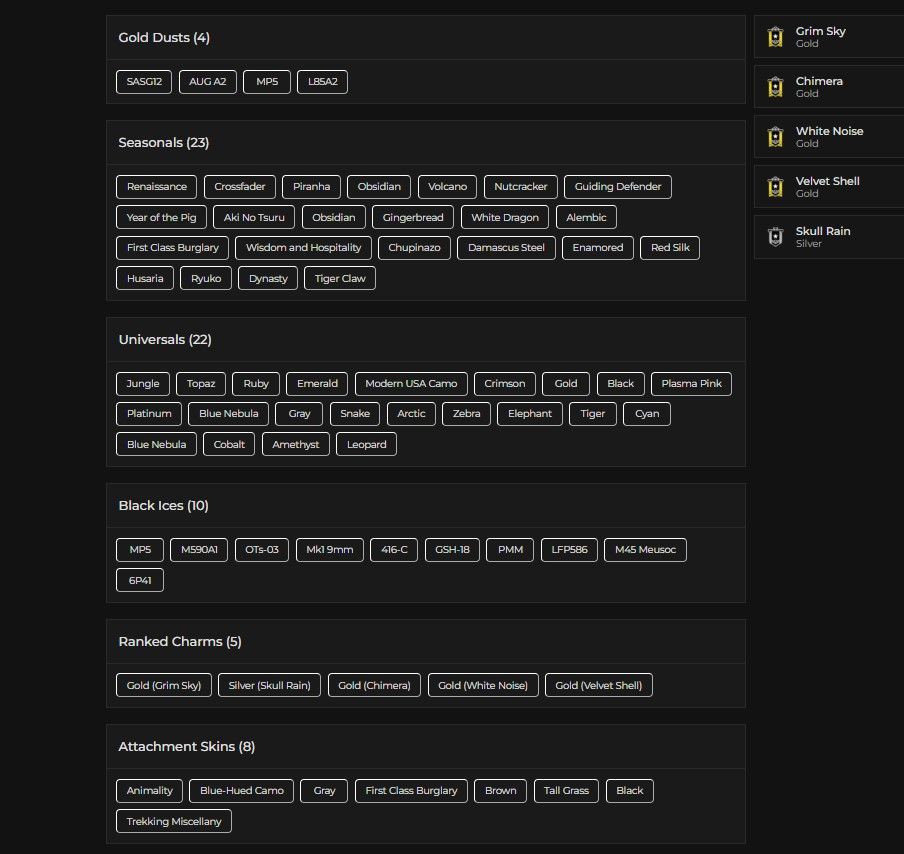Click the Enamored seasonal tag
The image size is (904, 854).
click(x=597, y=248)
